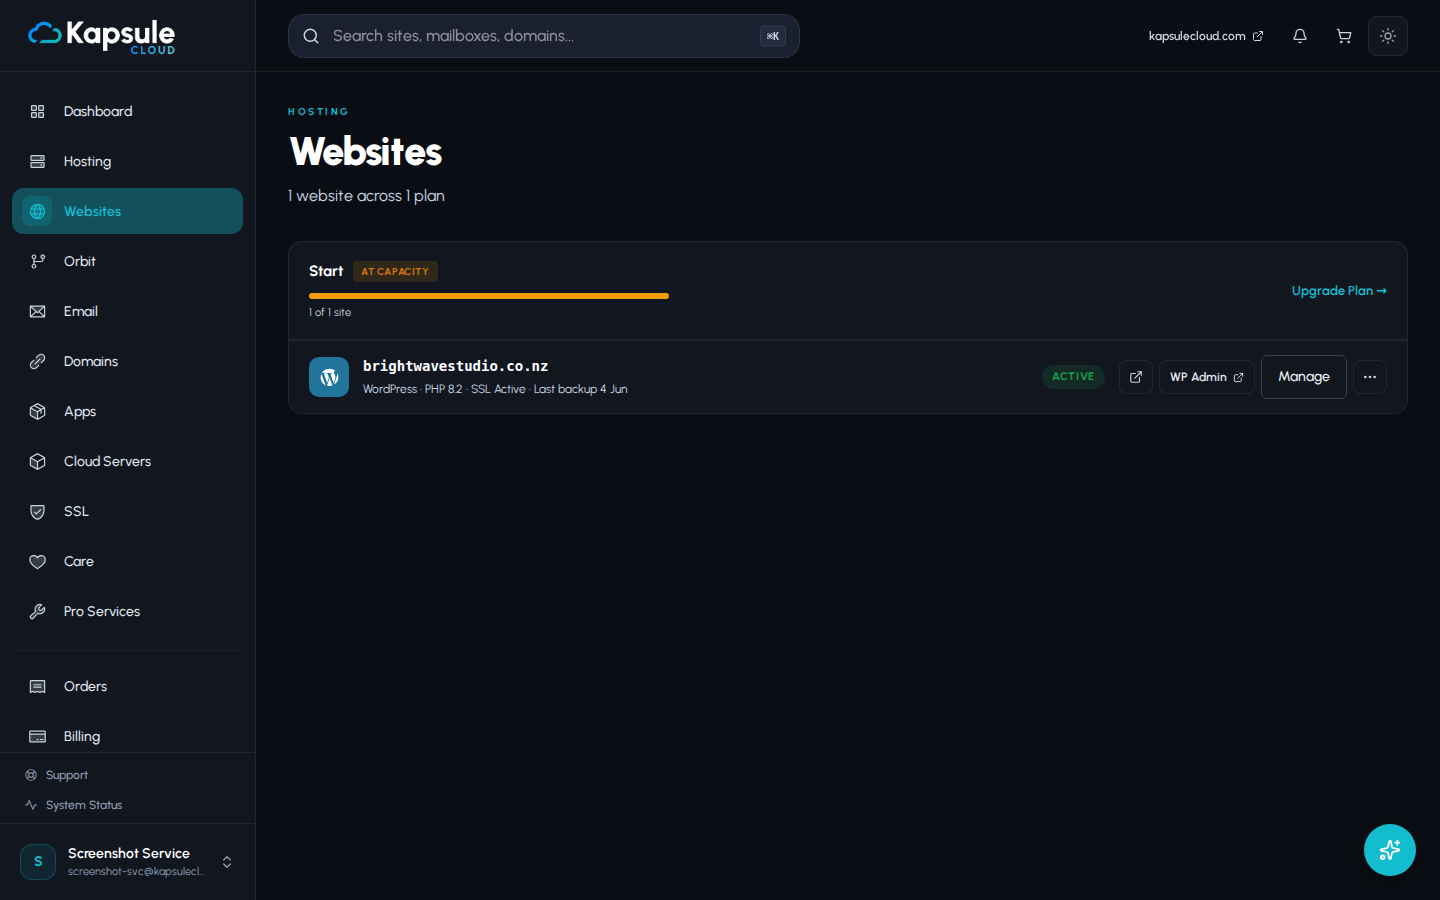Click the ⌘K shortcut badge
This screenshot has width=1440, height=900.
click(773, 36)
